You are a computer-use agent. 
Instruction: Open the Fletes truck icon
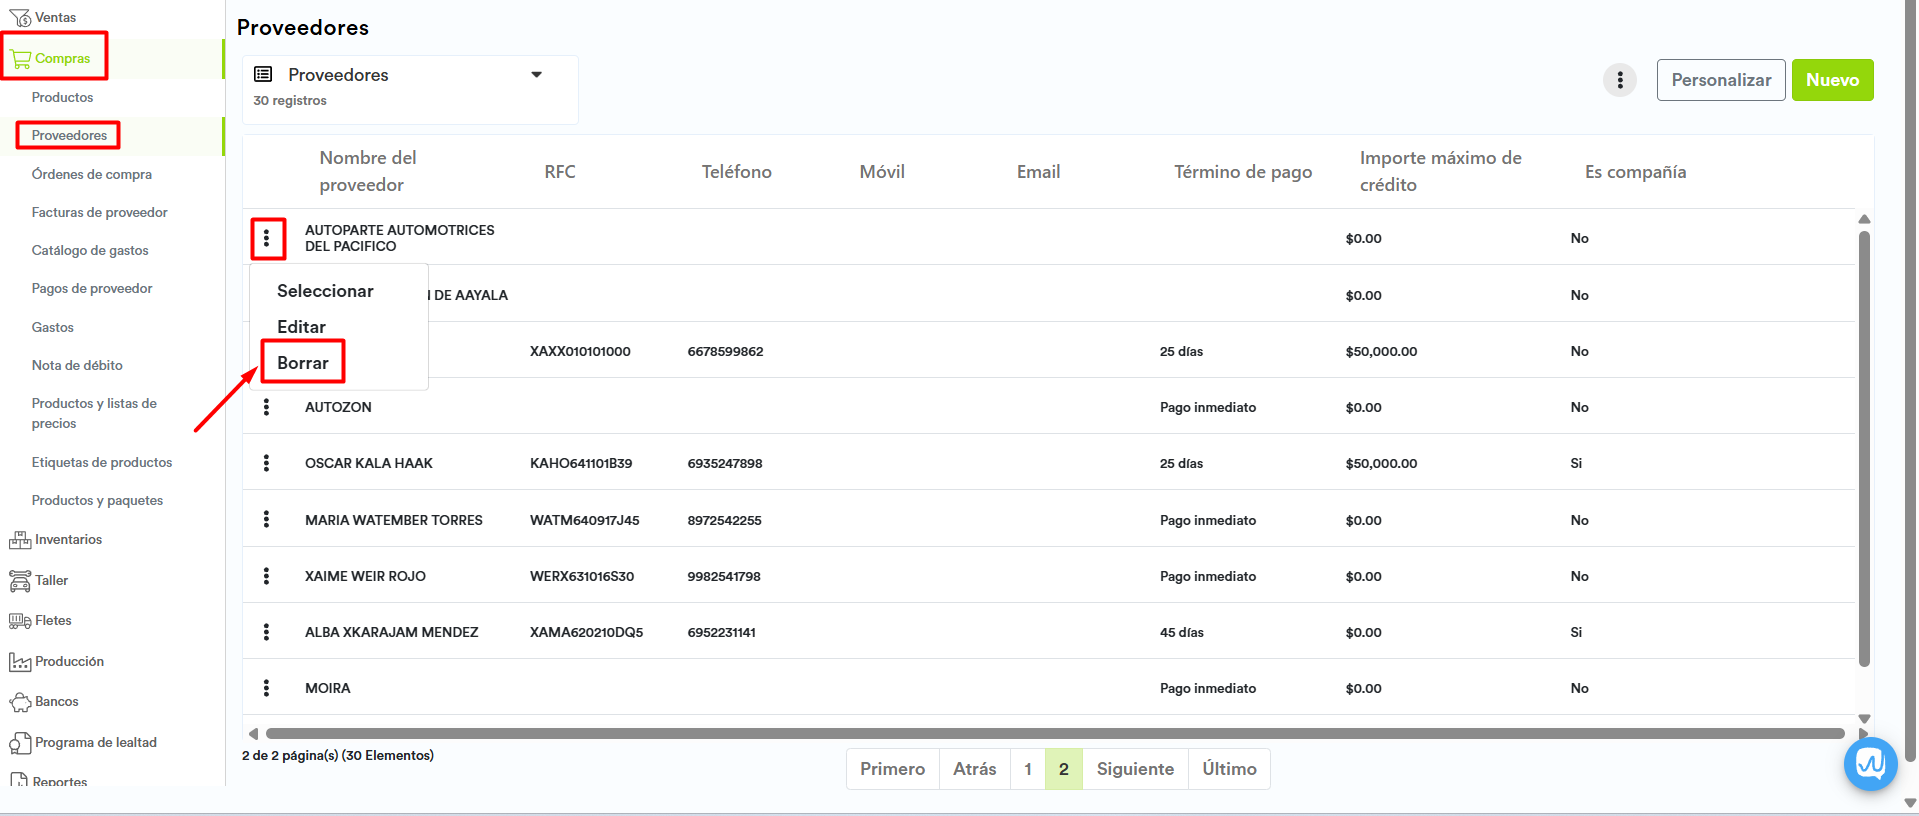point(19,621)
